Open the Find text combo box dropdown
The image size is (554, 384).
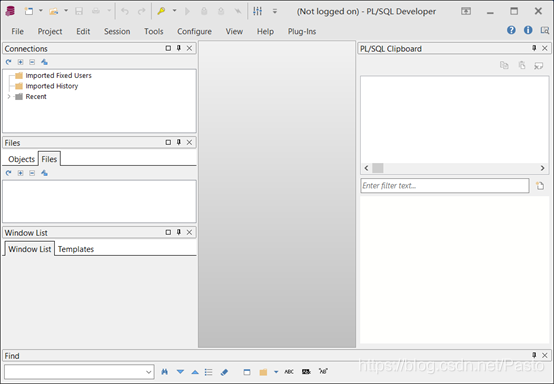(149, 372)
